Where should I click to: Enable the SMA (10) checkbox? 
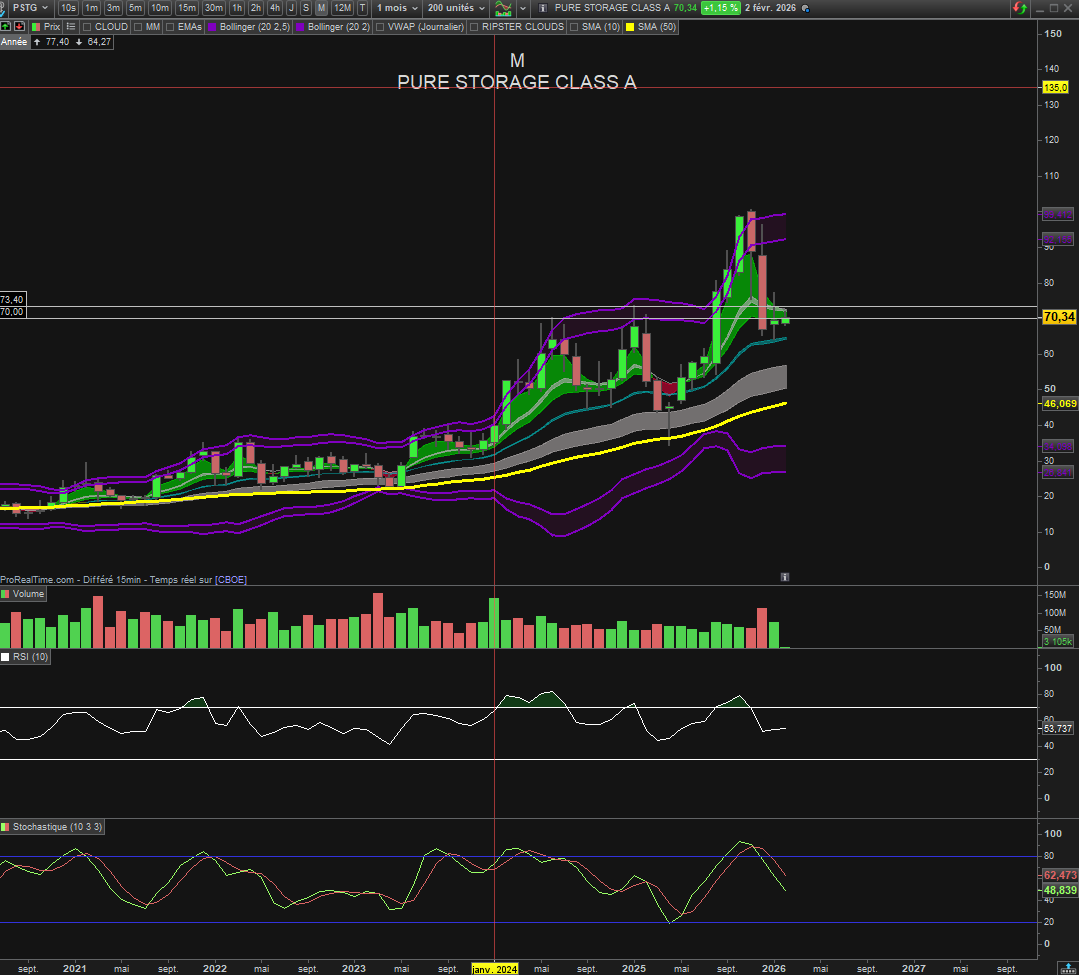[x=574, y=27]
